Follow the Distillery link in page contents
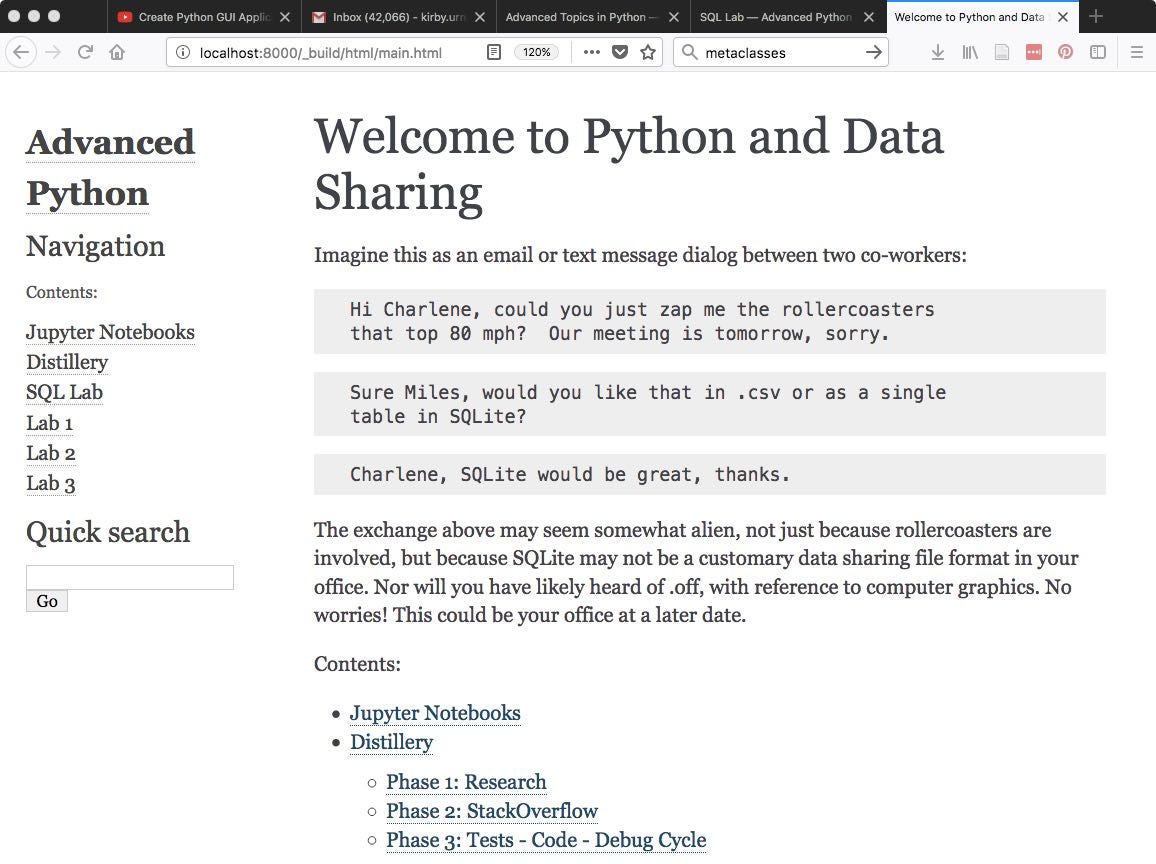This screenshot has width=1156, height=864. (391, 742)
